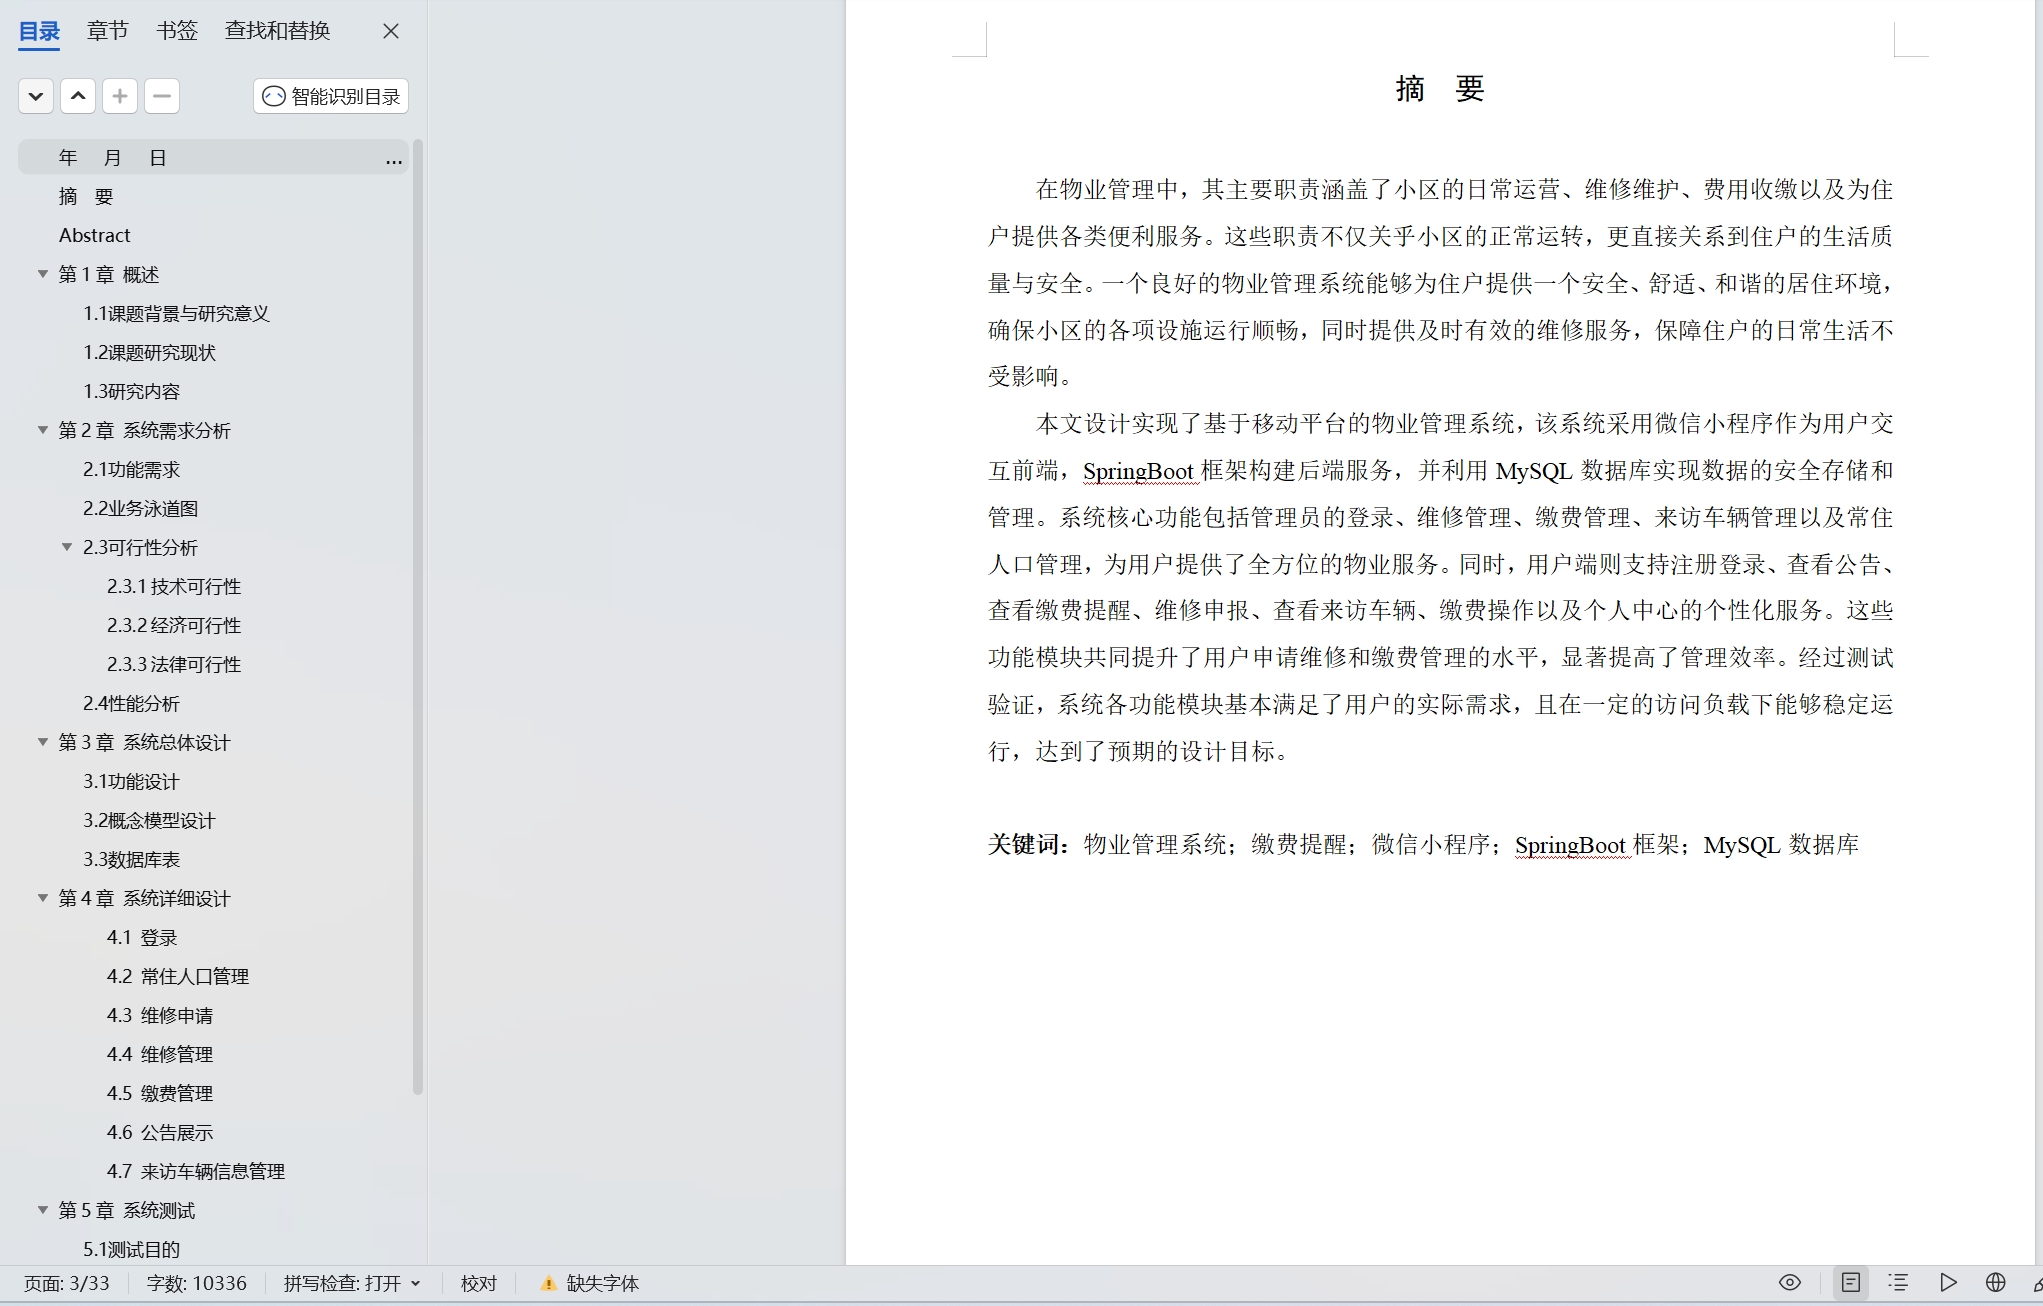
Task: Switch to page layout view
Action: click(1851, 1282)
